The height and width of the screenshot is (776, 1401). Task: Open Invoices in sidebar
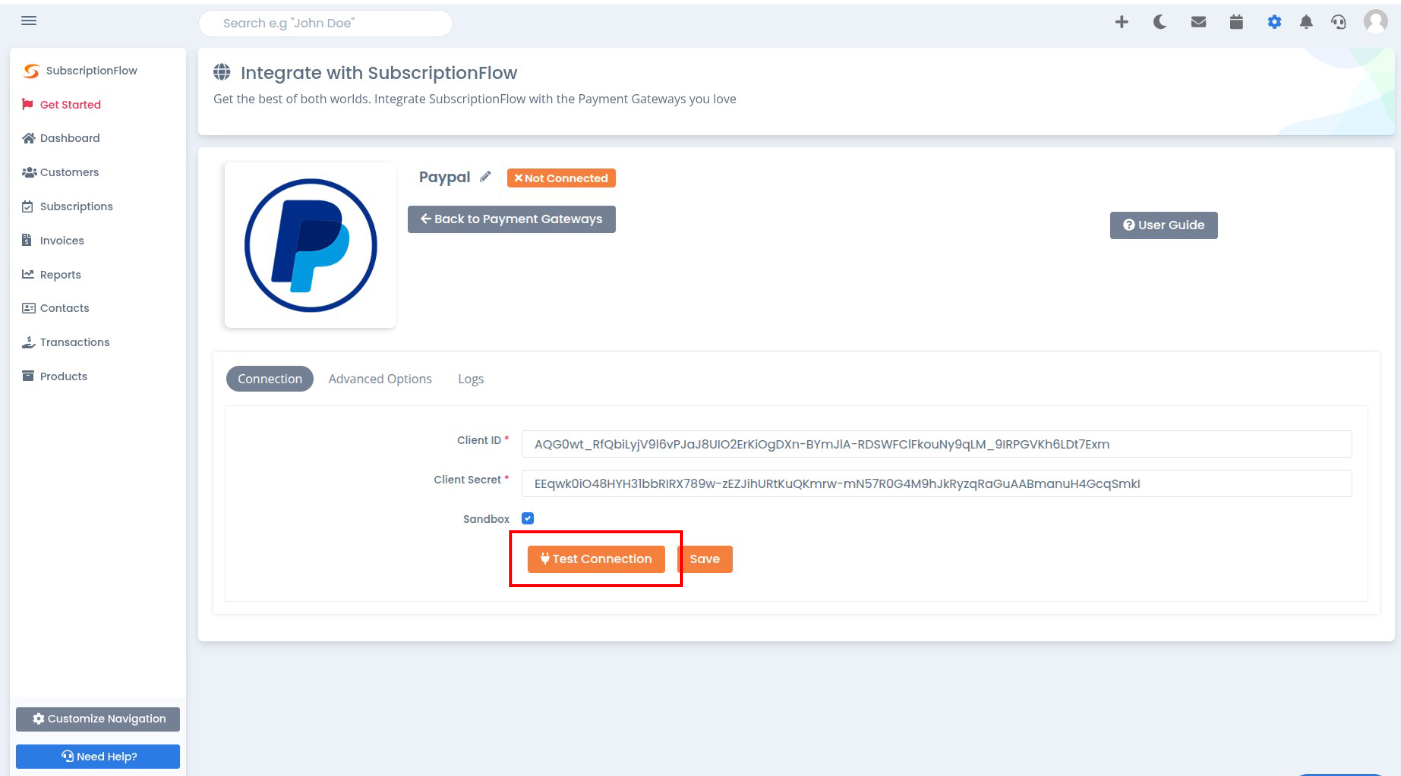click(x=53, y=241)
